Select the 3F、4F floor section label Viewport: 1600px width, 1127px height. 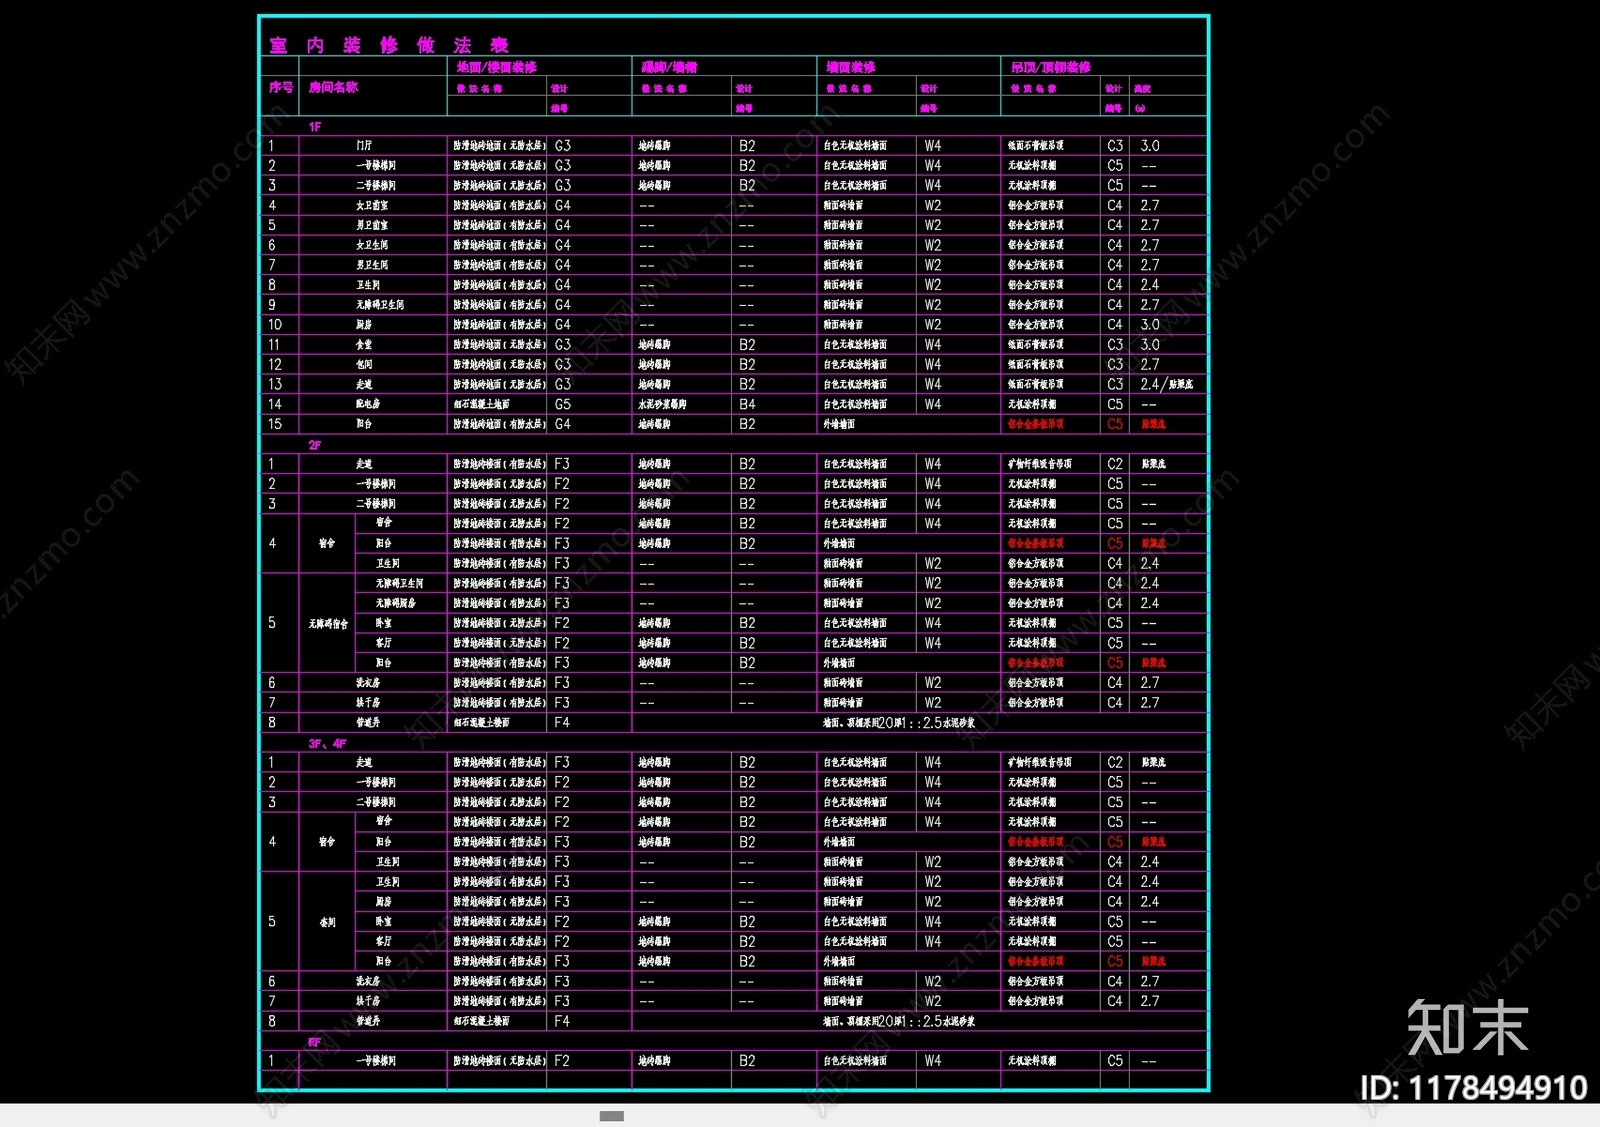327,744
